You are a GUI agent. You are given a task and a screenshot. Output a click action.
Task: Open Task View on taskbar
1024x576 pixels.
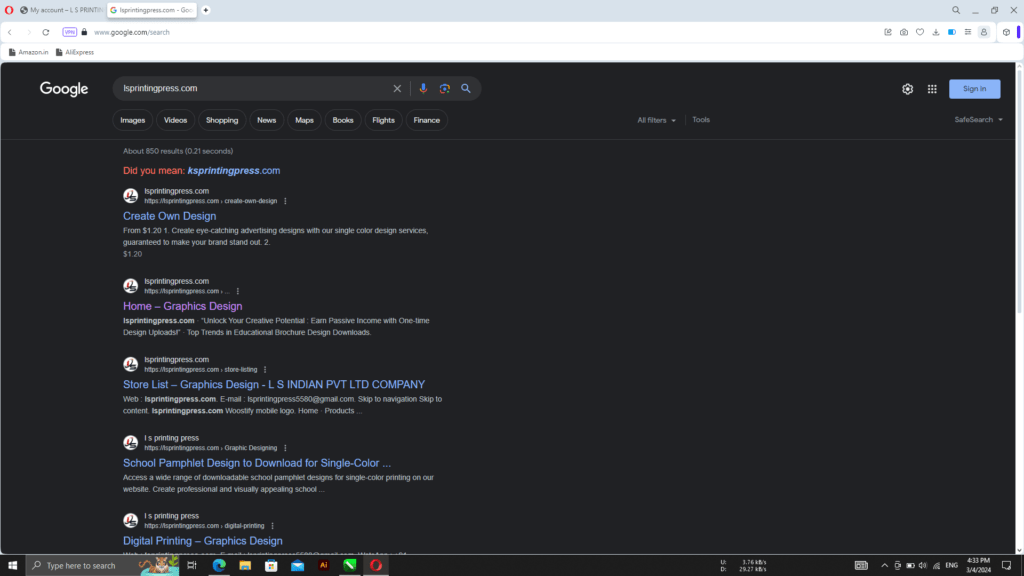tap(191, 566)
